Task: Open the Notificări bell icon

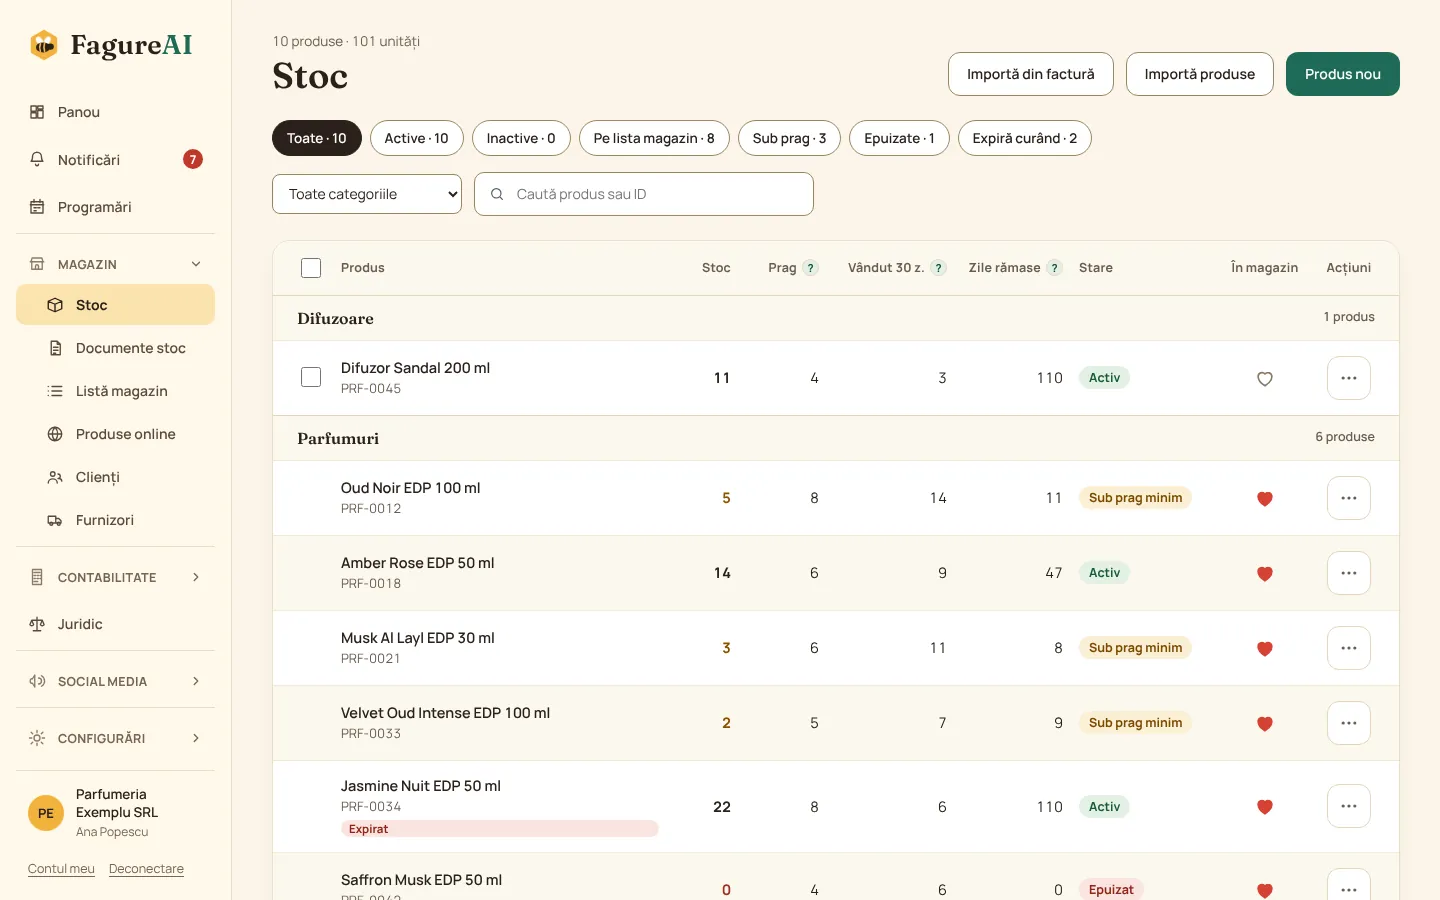Action: click(37, 160)
